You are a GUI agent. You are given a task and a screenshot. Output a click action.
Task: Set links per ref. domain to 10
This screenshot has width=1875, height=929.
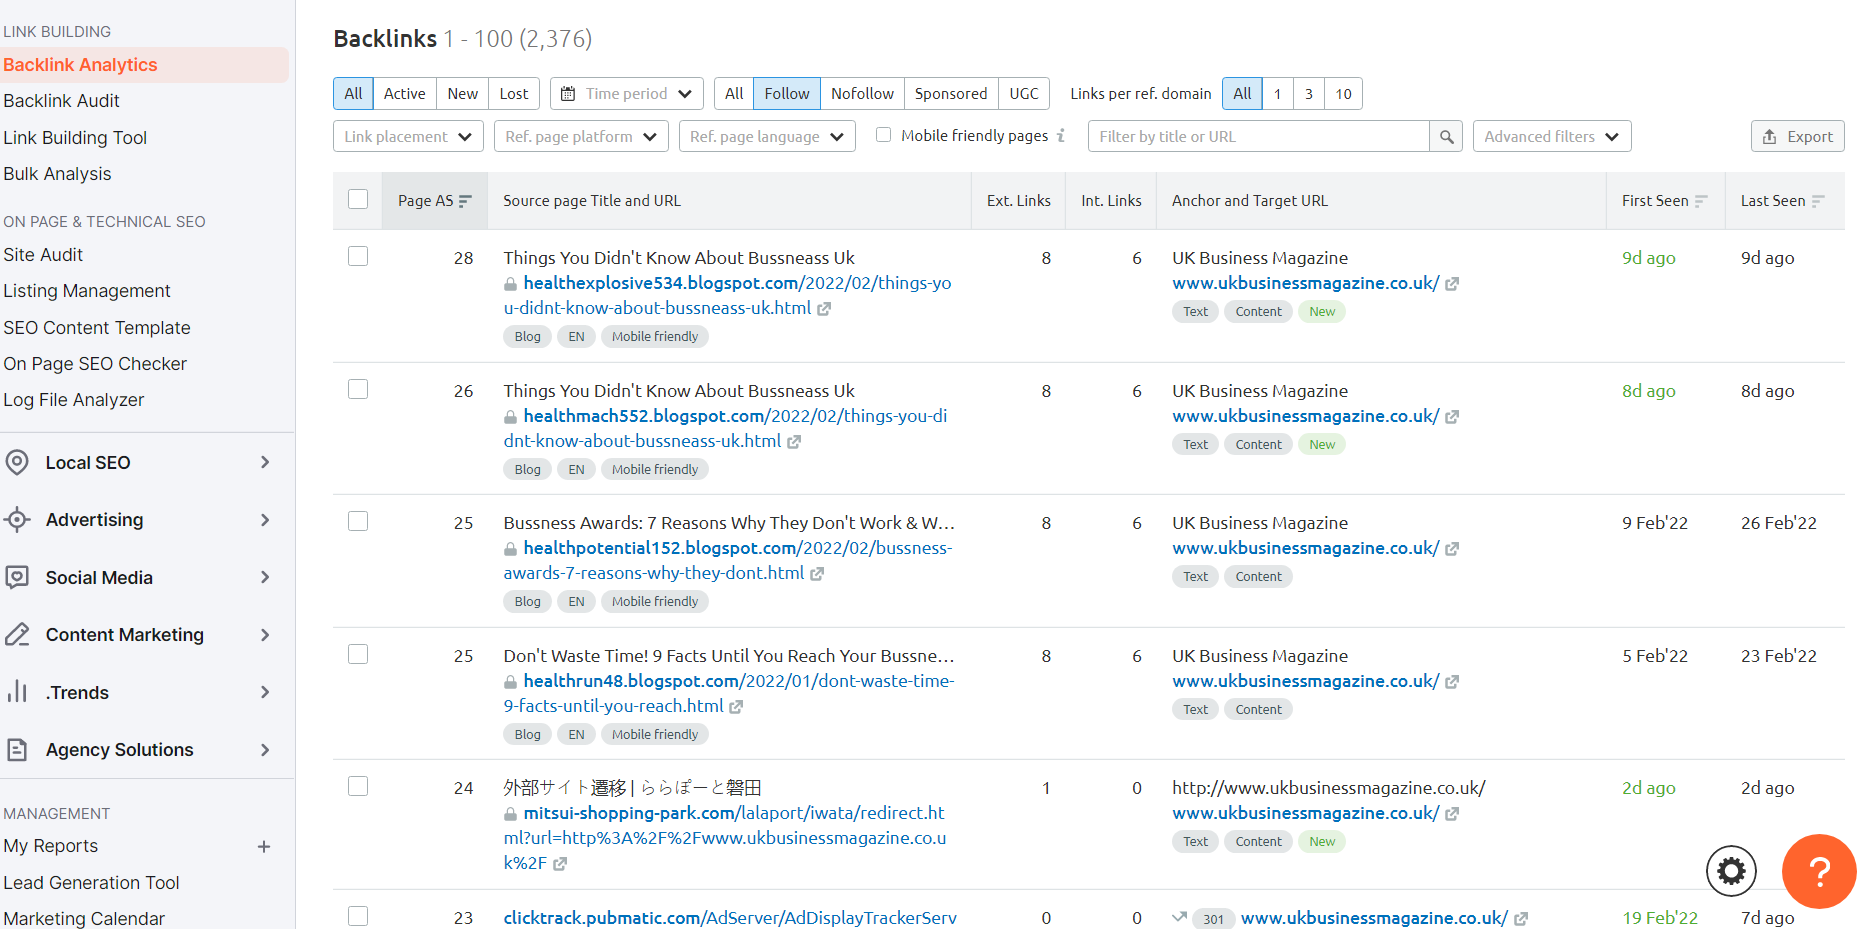coord(1343,94)
